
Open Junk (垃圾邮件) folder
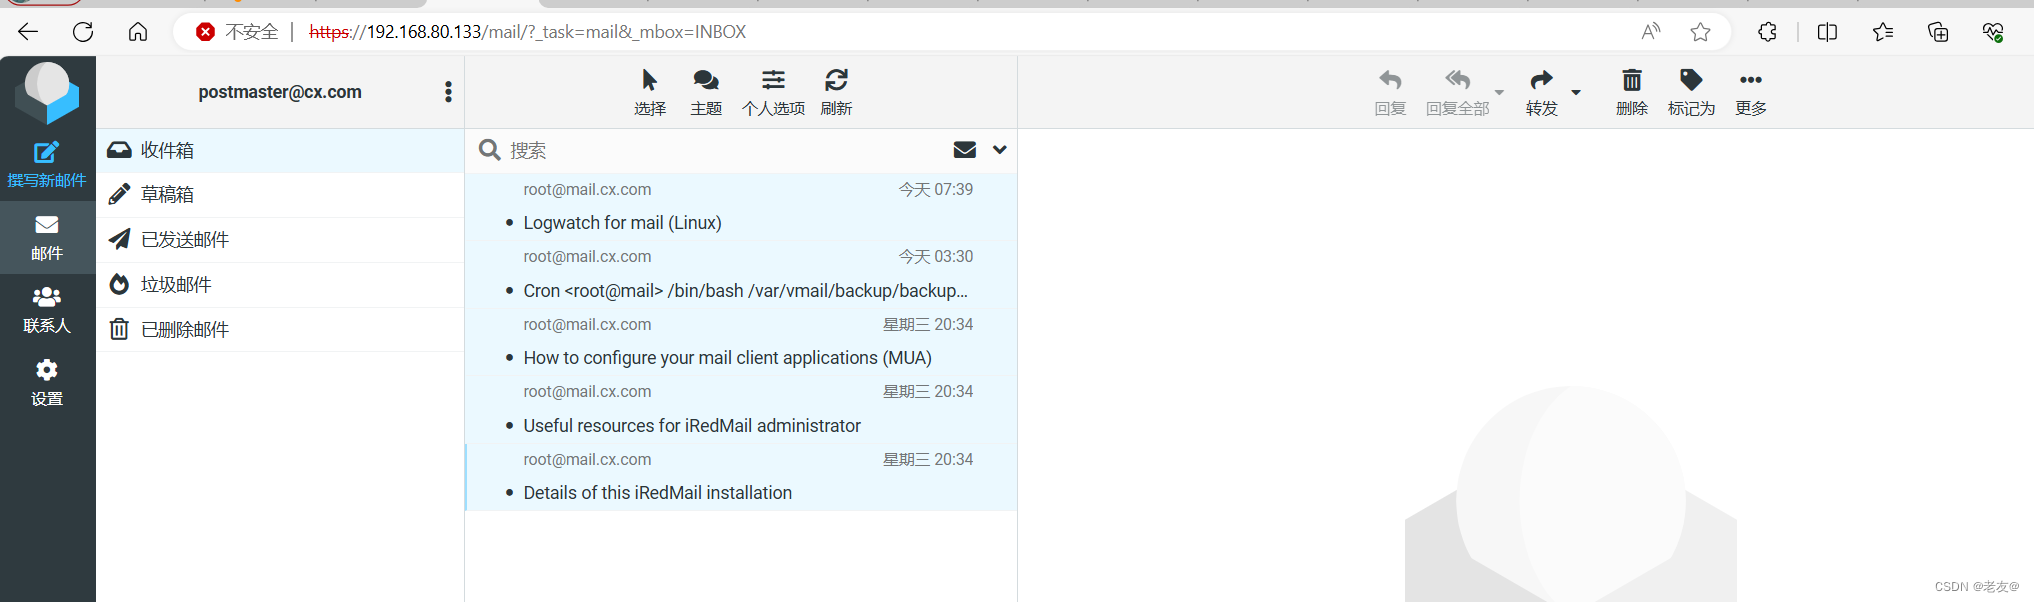280,285
